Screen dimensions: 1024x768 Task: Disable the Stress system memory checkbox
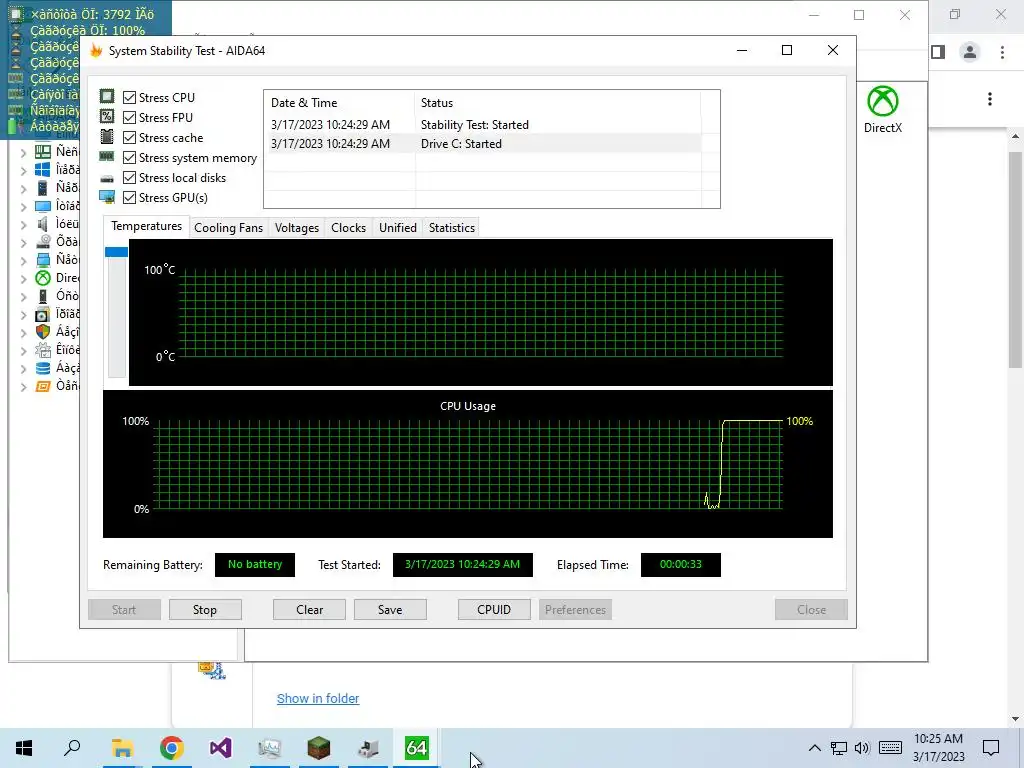129,157
